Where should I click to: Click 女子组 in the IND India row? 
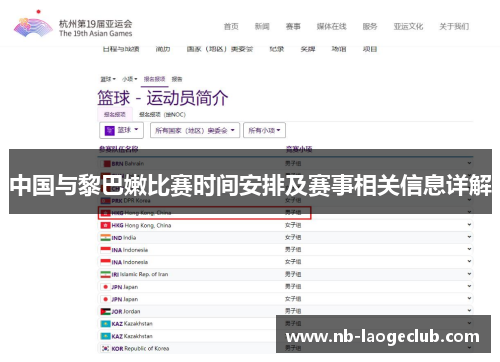[x=293, y=237]
